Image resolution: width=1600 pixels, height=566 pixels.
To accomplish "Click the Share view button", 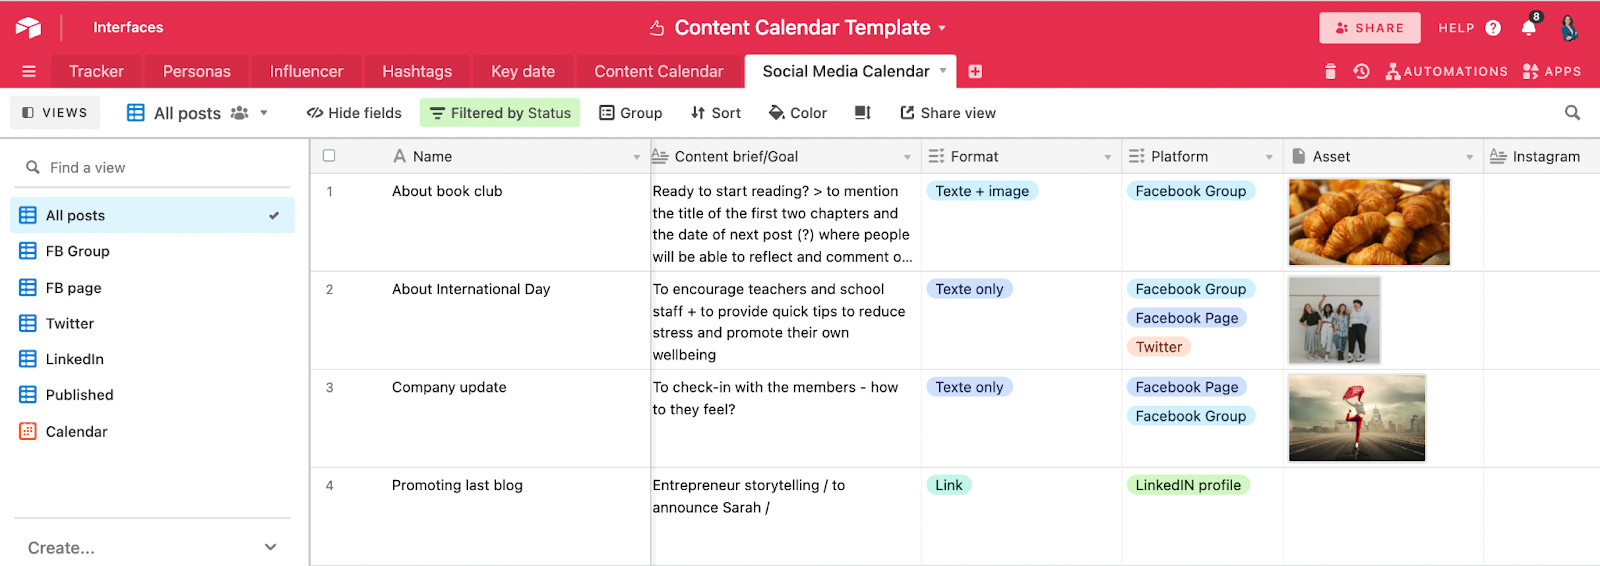I will [947, 113].
